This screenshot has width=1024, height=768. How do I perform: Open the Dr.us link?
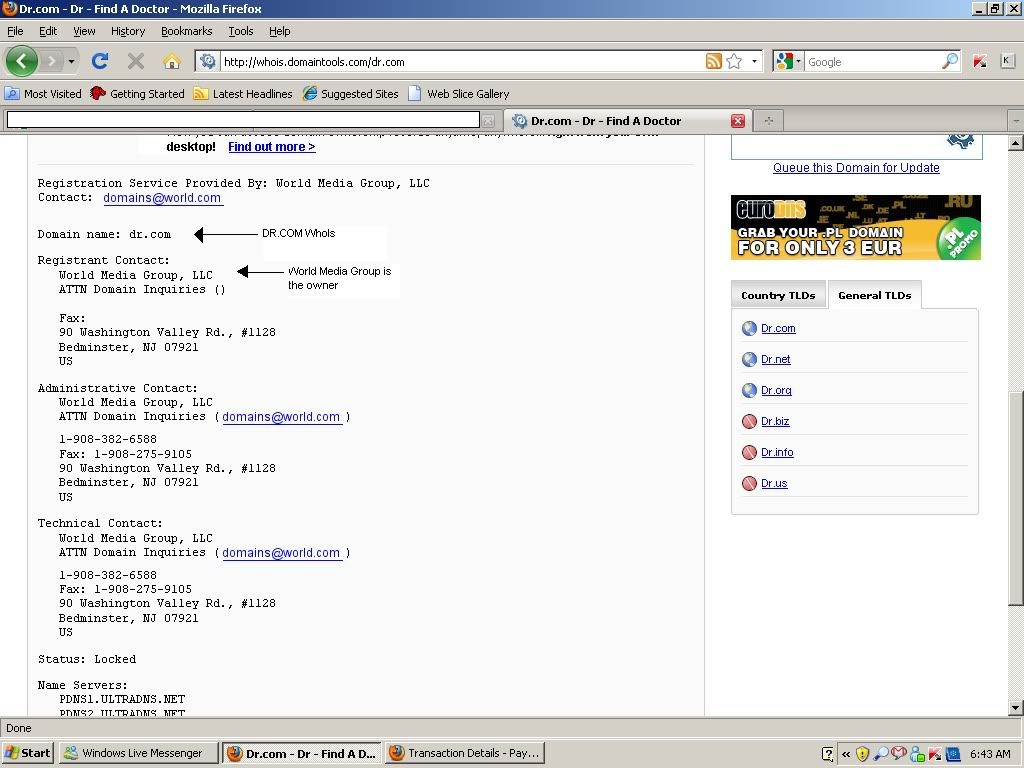pos(775,483)
